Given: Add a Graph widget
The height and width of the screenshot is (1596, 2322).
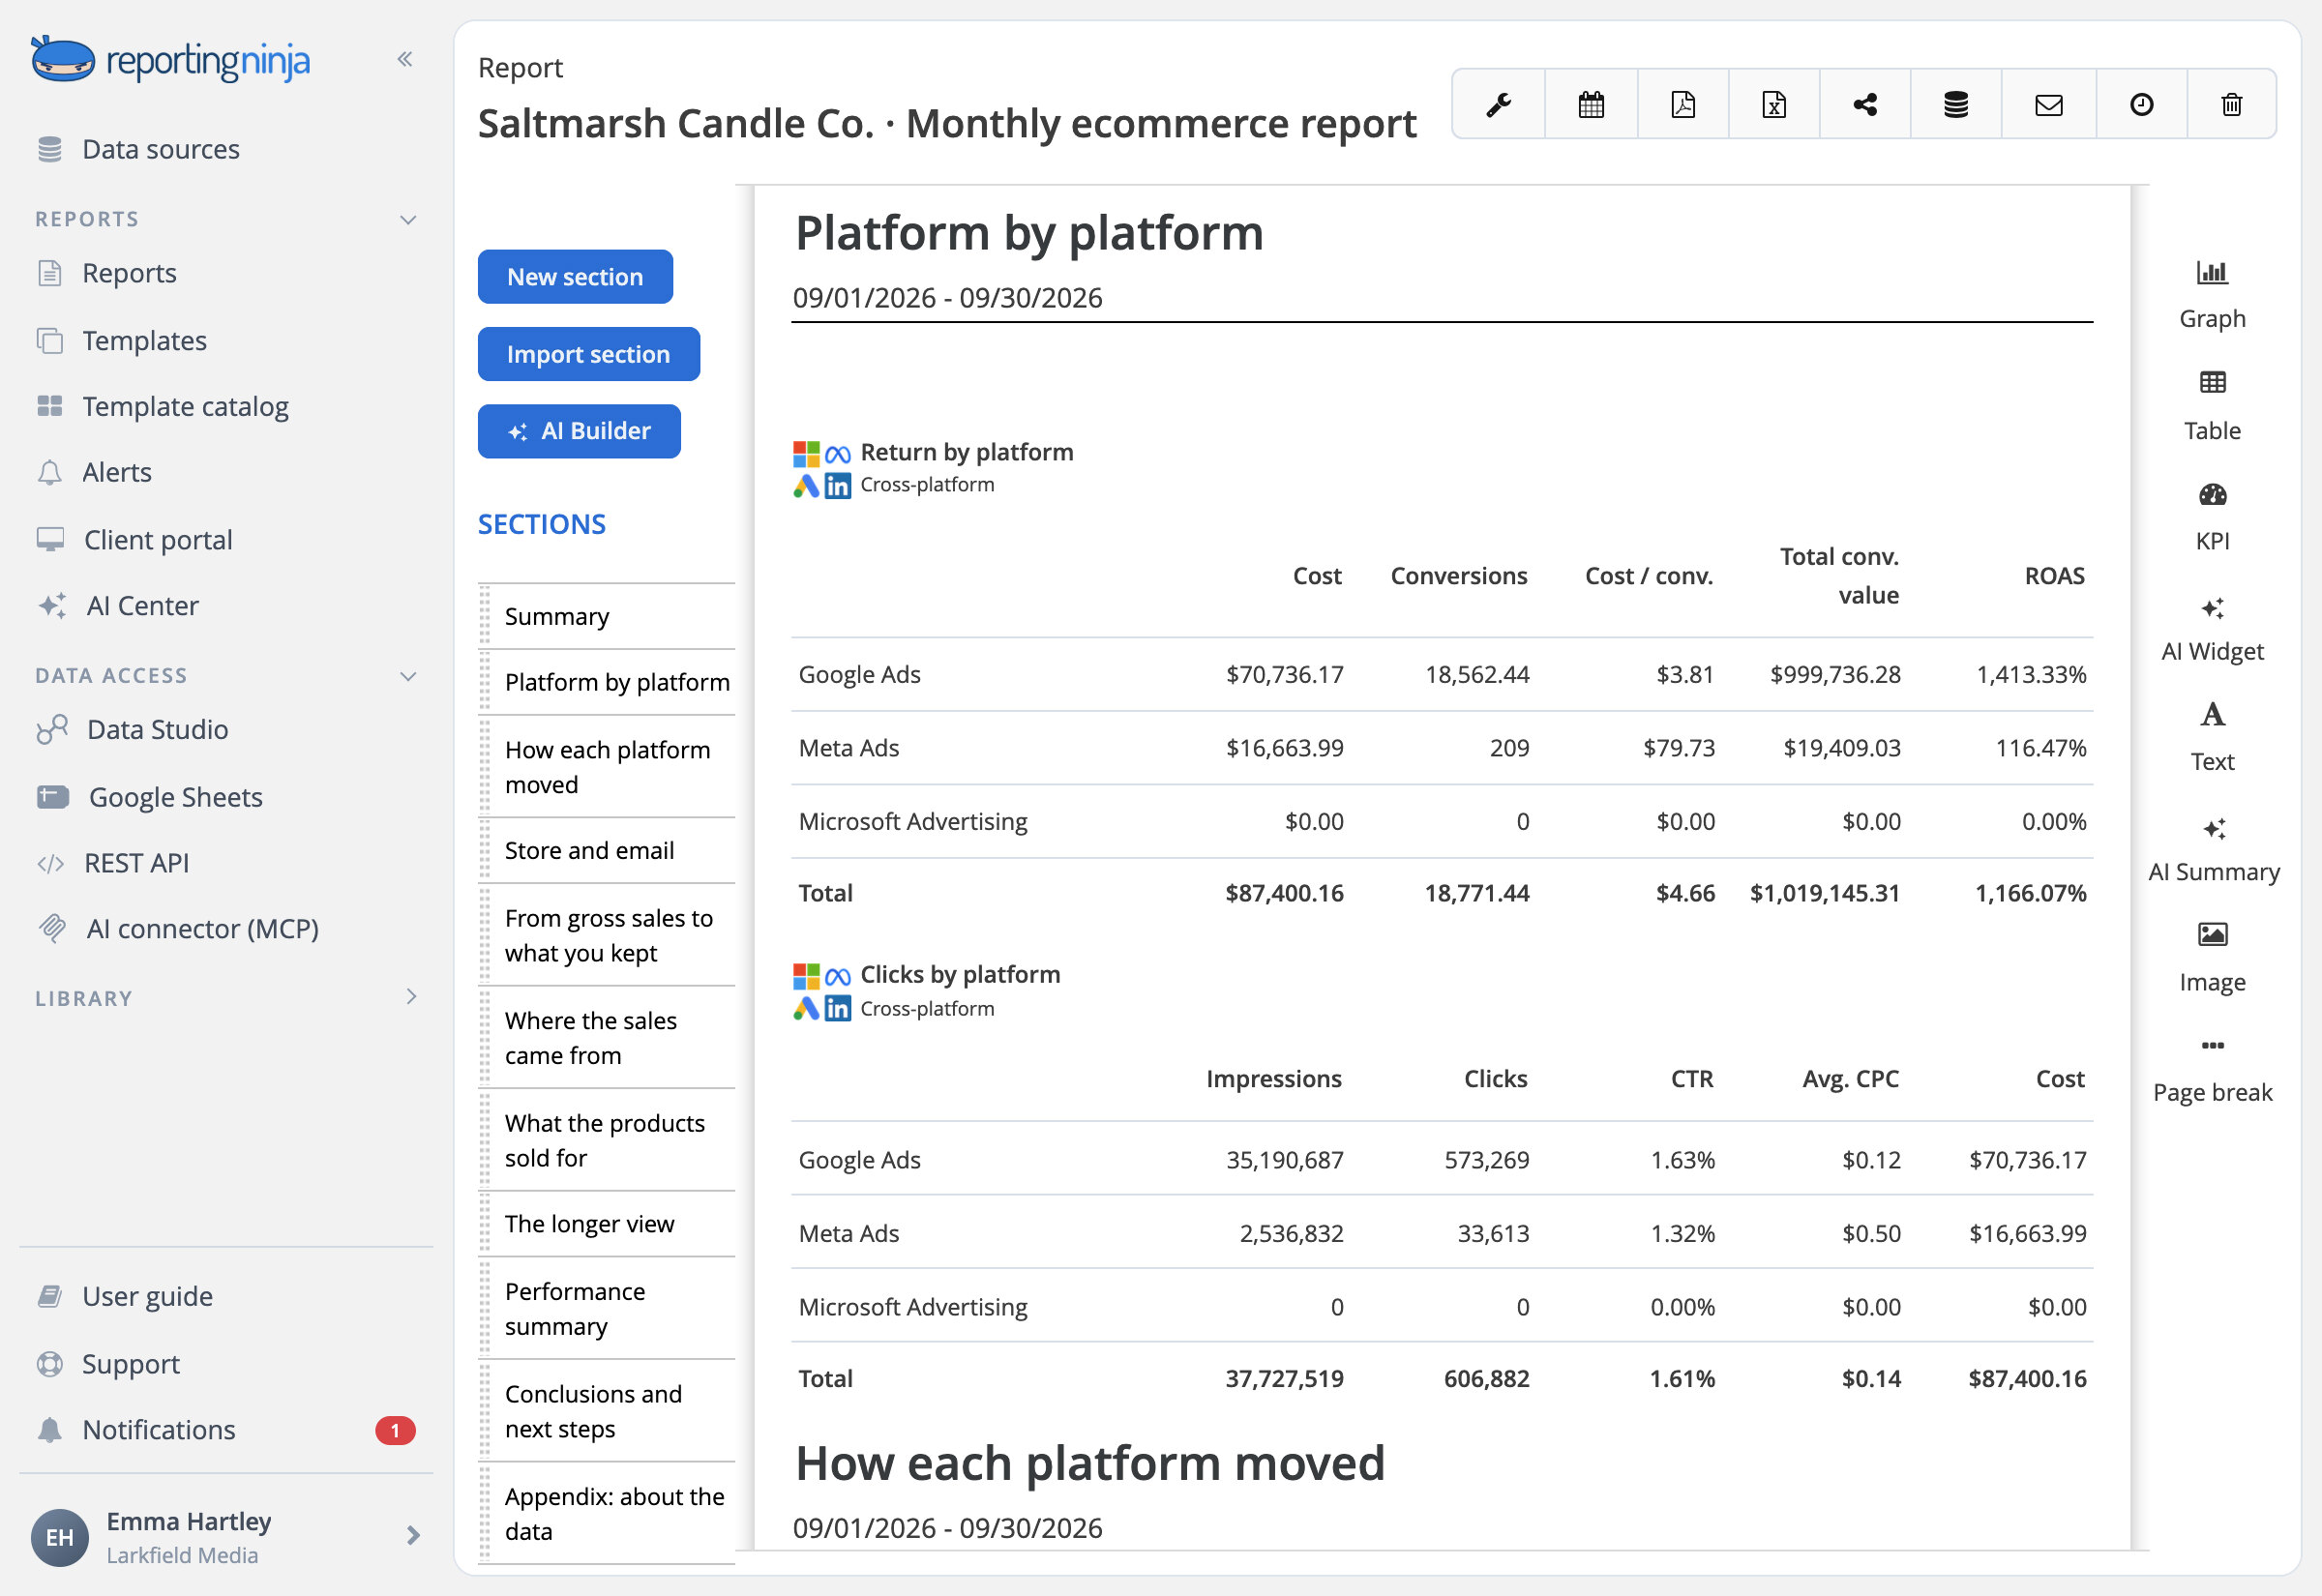Looking at the screenshot, I should click(2212, 295).
